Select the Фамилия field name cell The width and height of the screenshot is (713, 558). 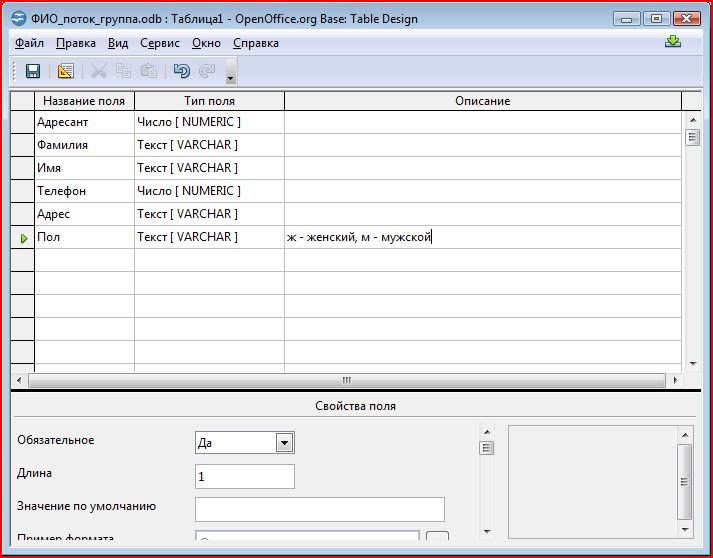tap(85, 145)
